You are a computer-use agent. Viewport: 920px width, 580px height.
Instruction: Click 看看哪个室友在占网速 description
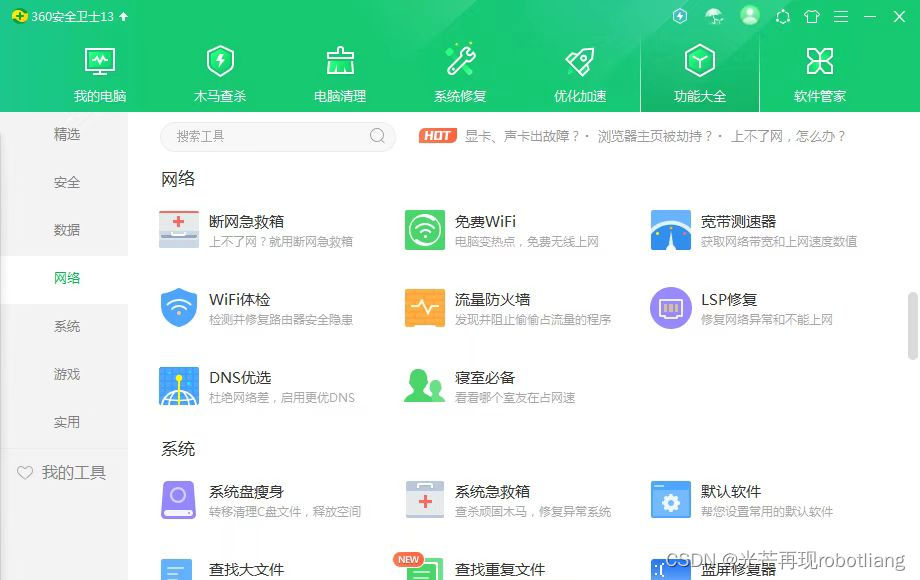click(x=515, y=398)
